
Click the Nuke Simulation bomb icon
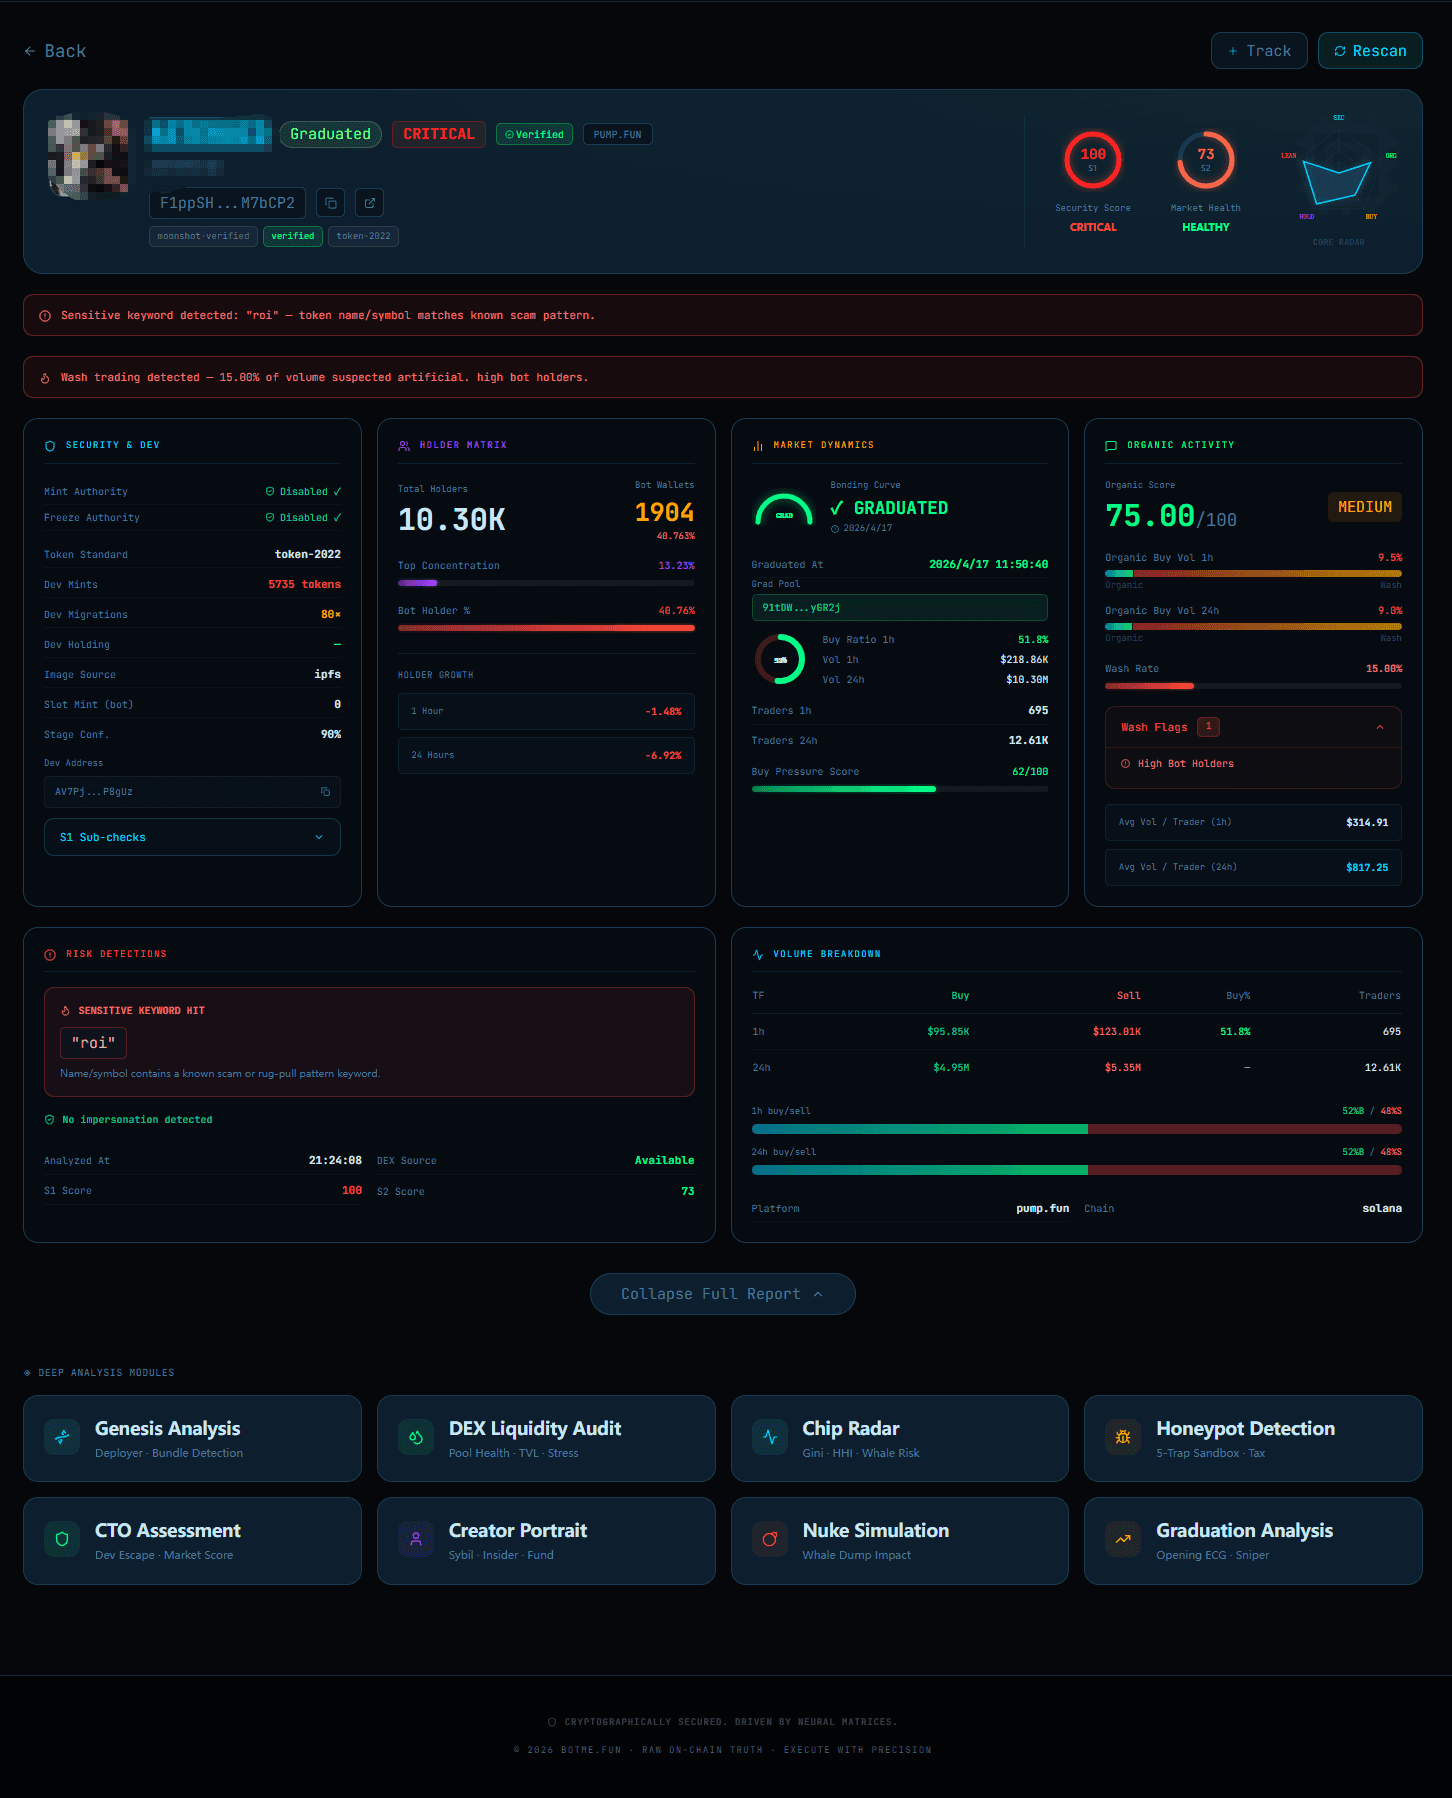point(770,1540)
